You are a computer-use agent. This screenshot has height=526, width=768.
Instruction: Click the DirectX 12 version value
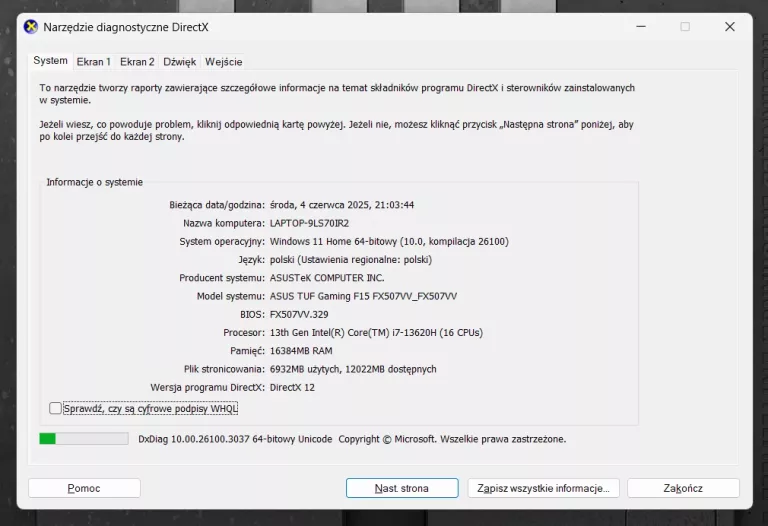pyautogui.click(x=292, y=387)
